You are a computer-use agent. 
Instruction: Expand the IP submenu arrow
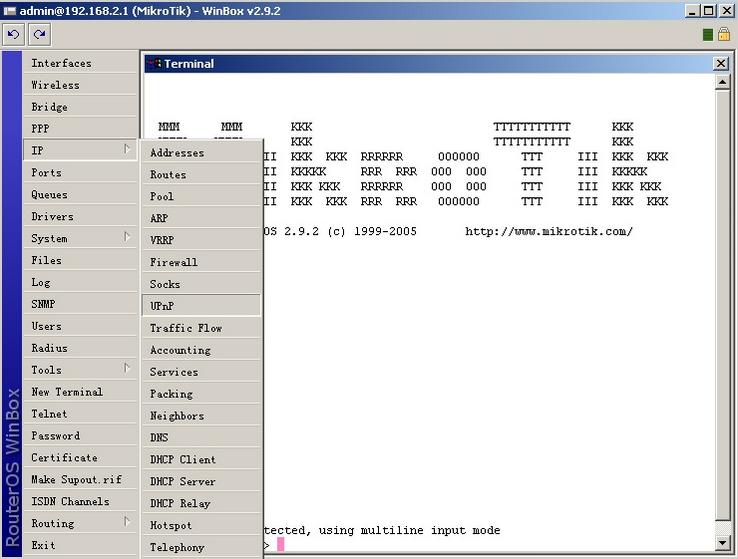[127, 150]
